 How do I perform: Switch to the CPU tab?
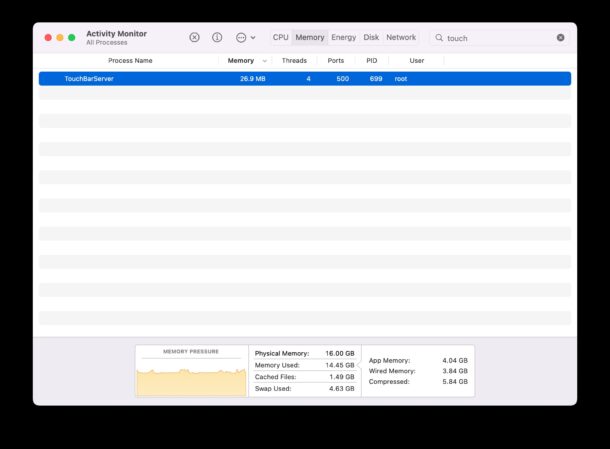tap(280, 37)
